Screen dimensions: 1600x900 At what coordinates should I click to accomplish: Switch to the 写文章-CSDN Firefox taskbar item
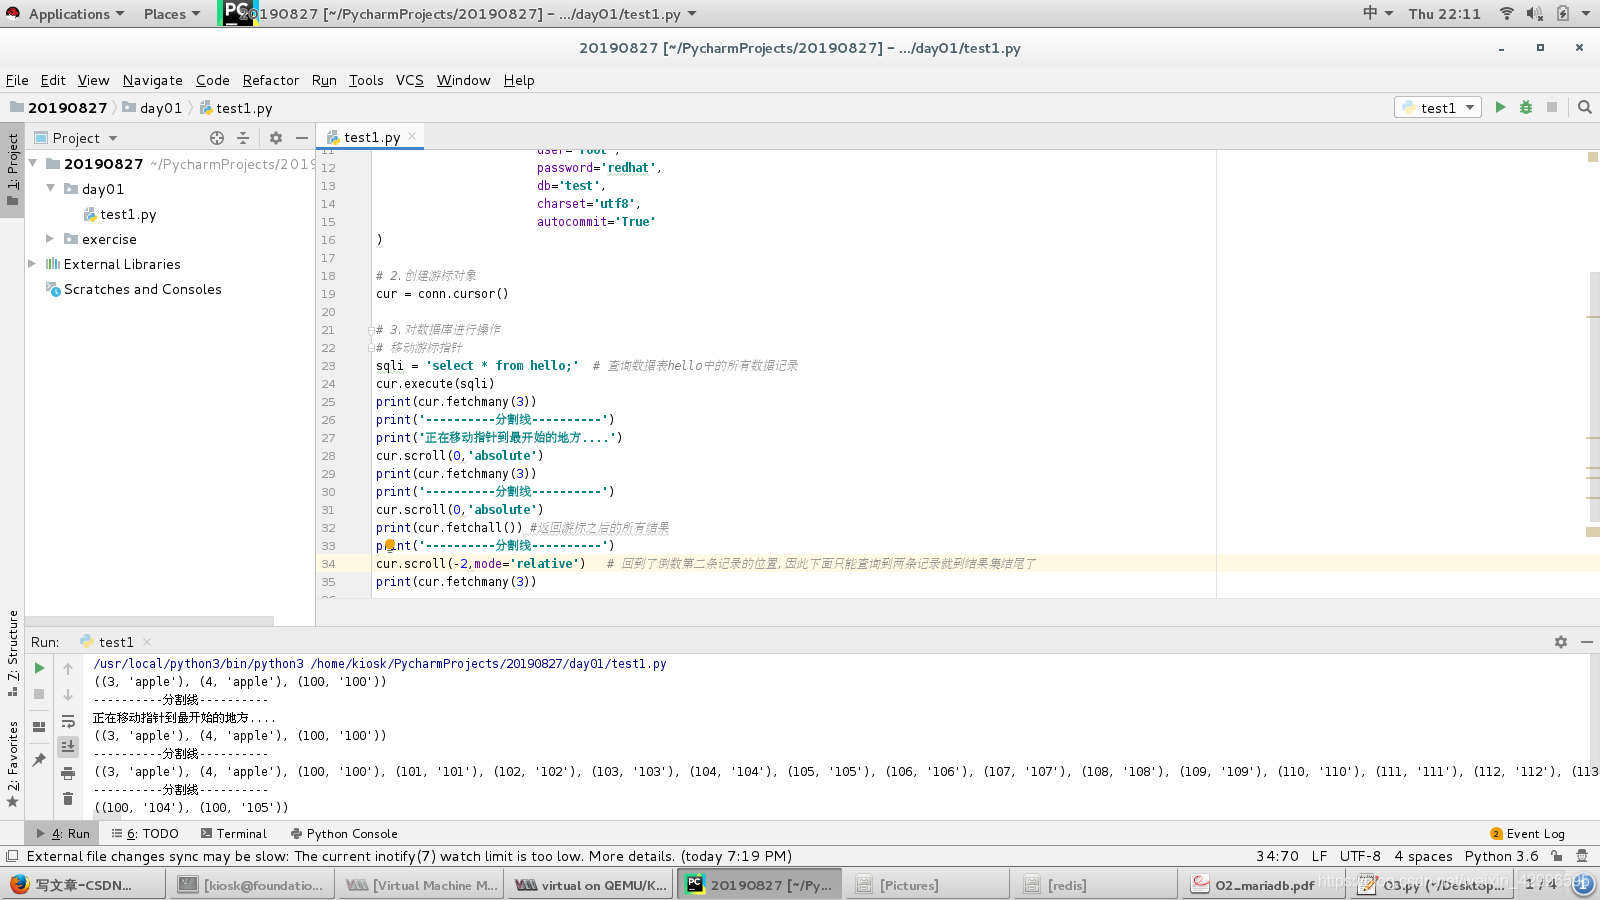(x=83, y=885)
